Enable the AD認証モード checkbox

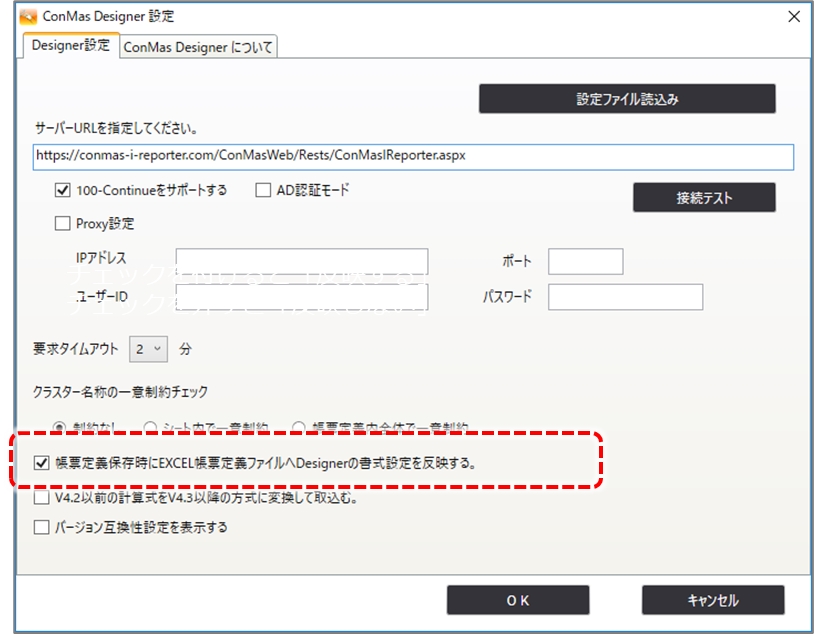[x=263, y=191]
